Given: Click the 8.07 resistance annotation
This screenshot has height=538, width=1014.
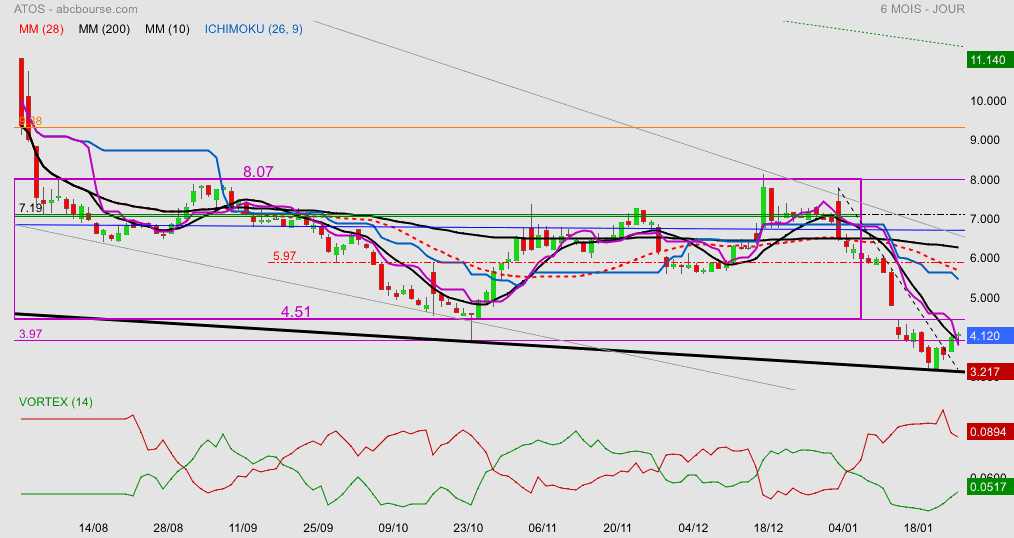Looking at the screenshot, I should (x=259, y=172).
